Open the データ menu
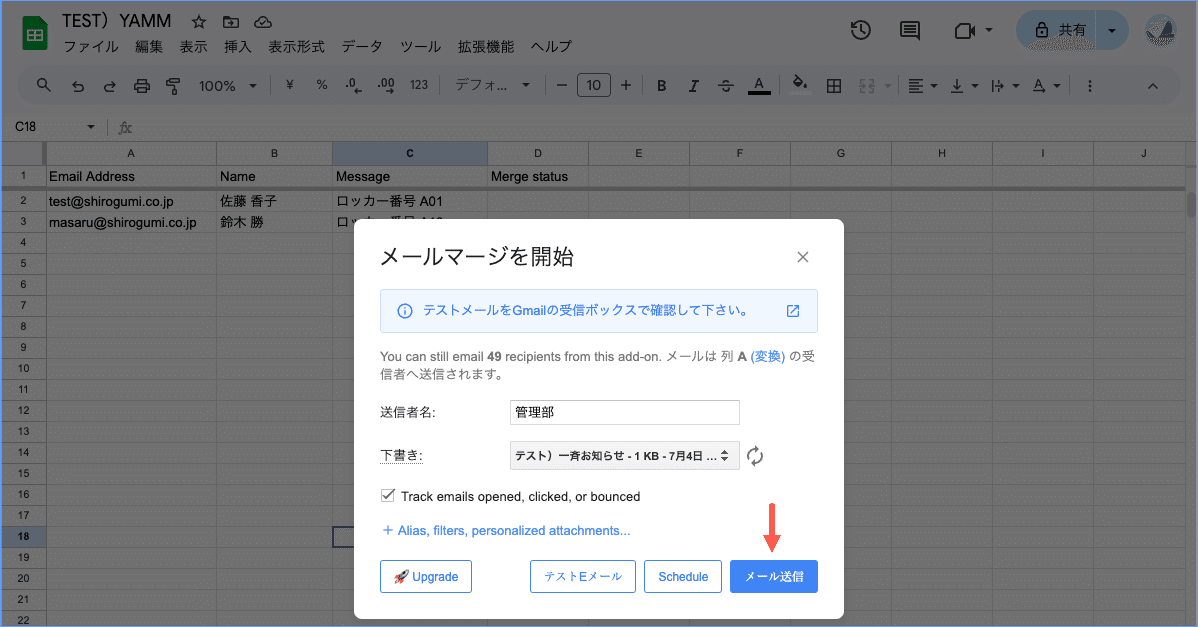 point(362,47)
